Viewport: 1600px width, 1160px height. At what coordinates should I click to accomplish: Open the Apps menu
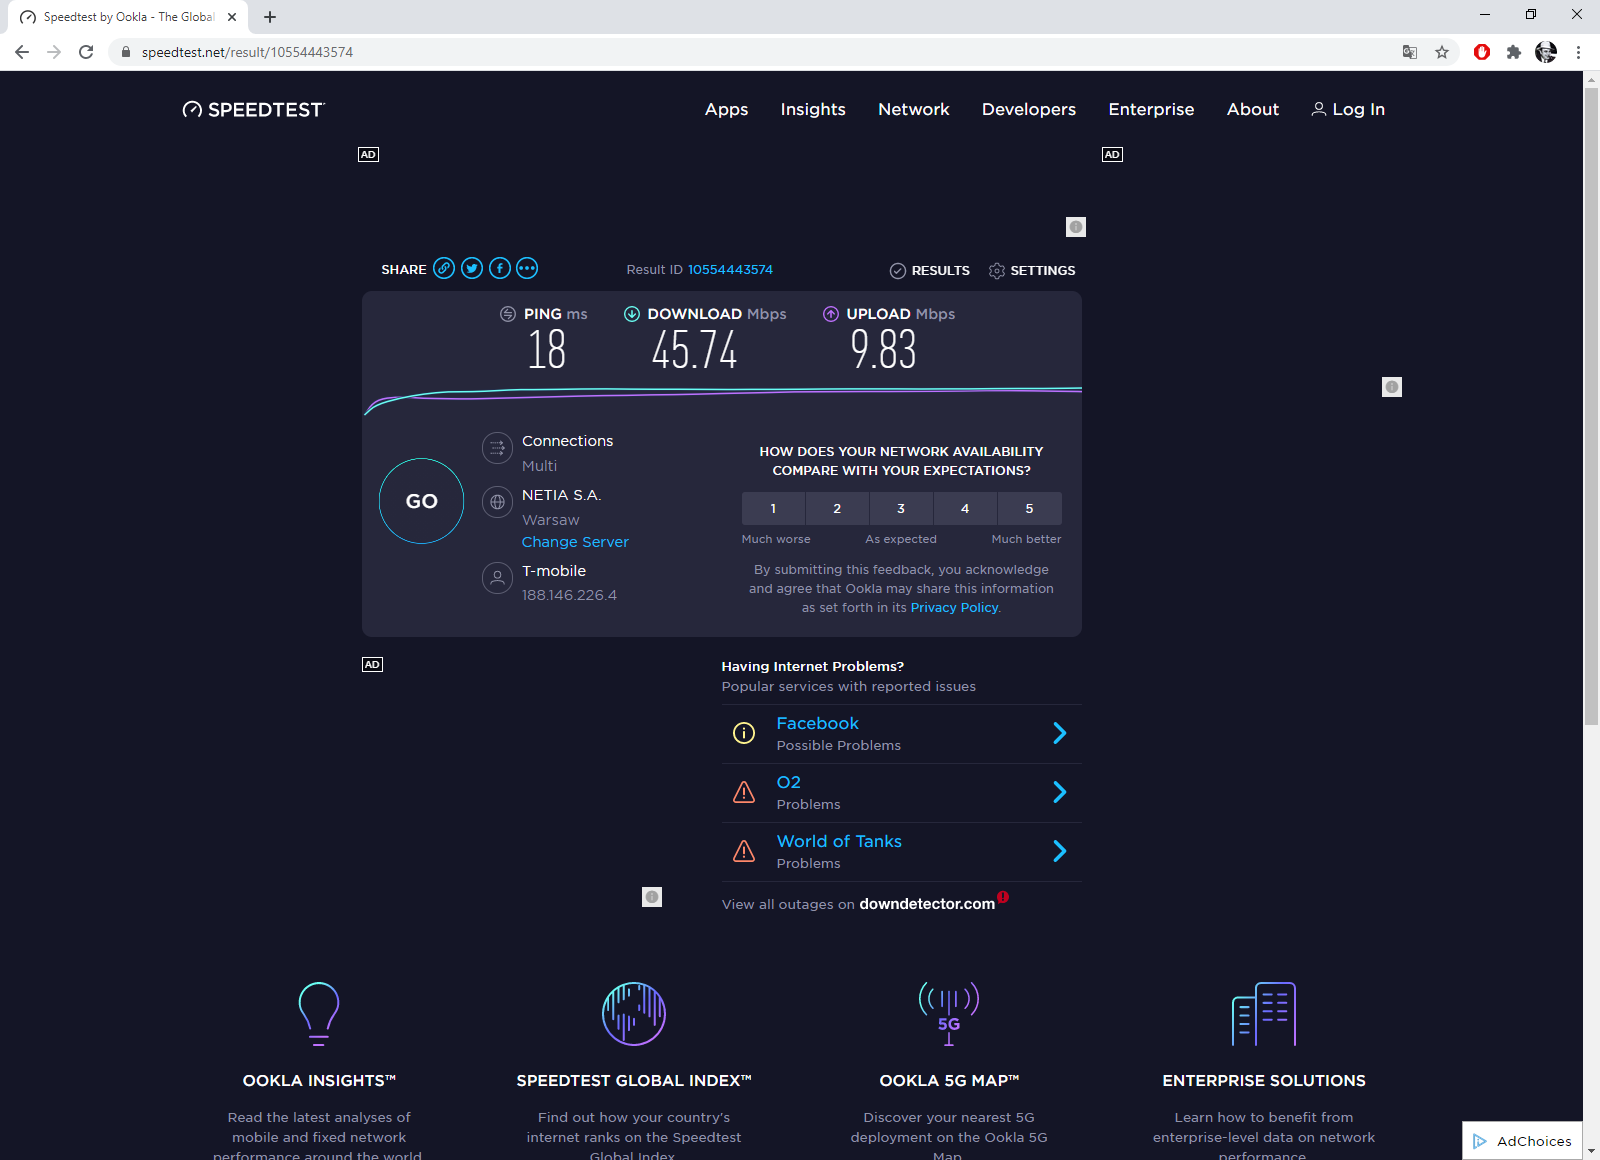coord(727,110)
